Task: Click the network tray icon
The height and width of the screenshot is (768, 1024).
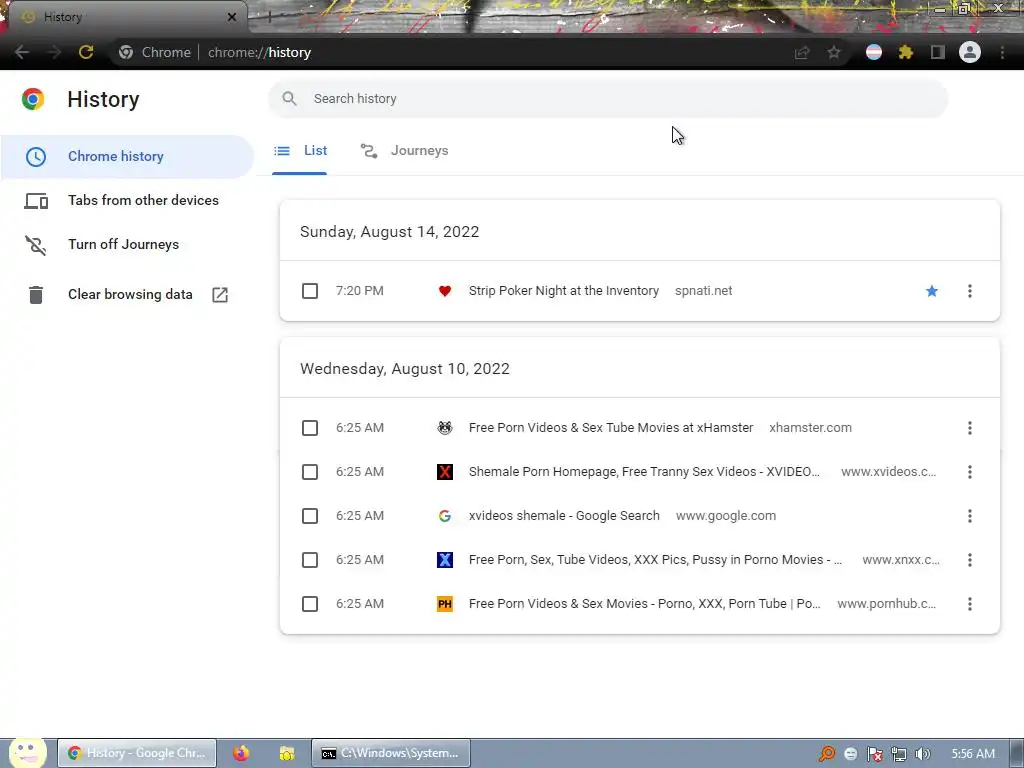Action: click(899, 754)
